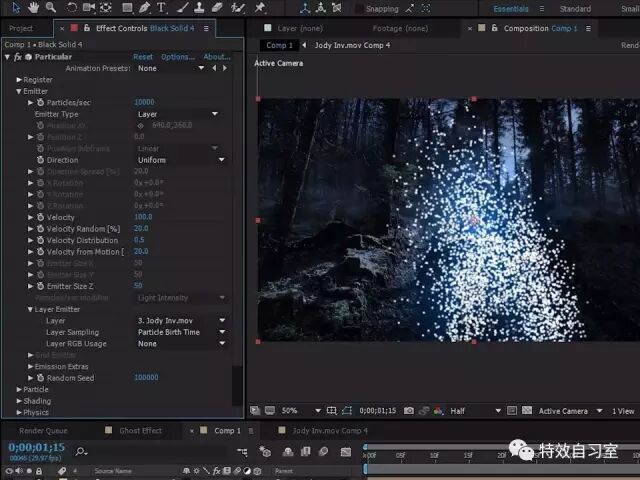Open Layer RGB Usage dropdown
The height and width of the screenshot is (480, 640).
(x=181, y=344)
